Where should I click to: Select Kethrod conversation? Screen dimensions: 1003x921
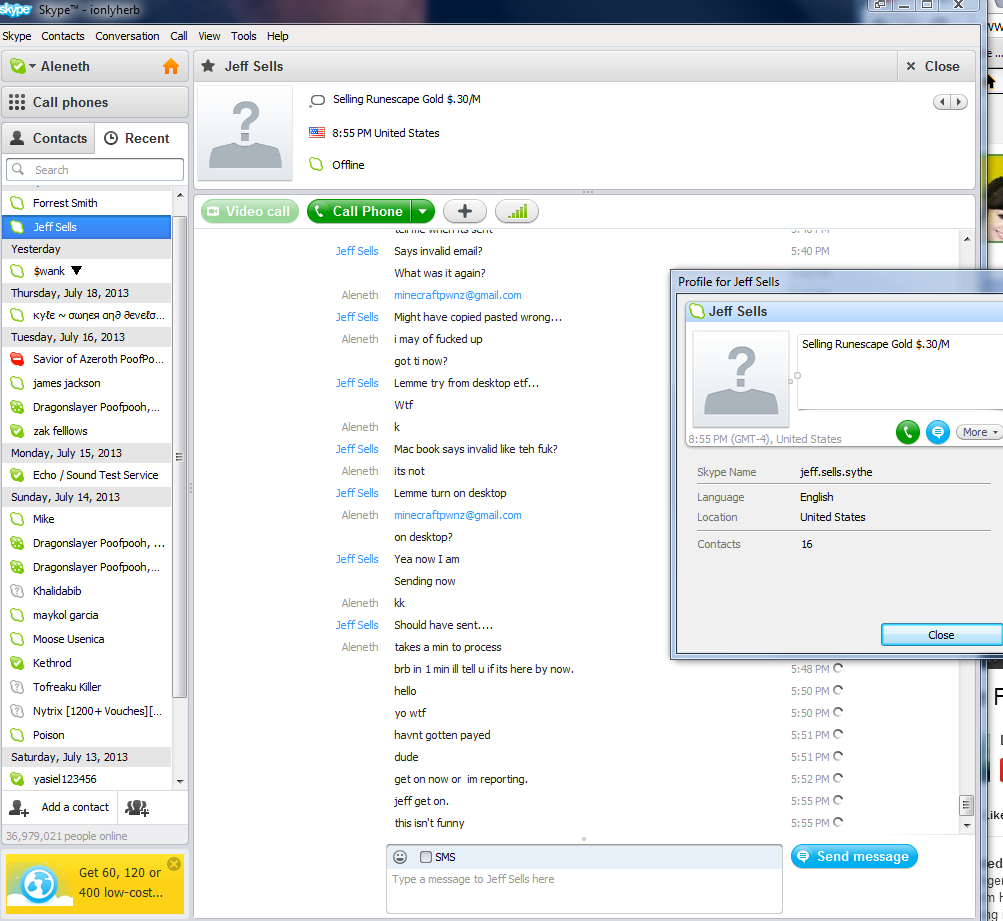coord(87,663)
